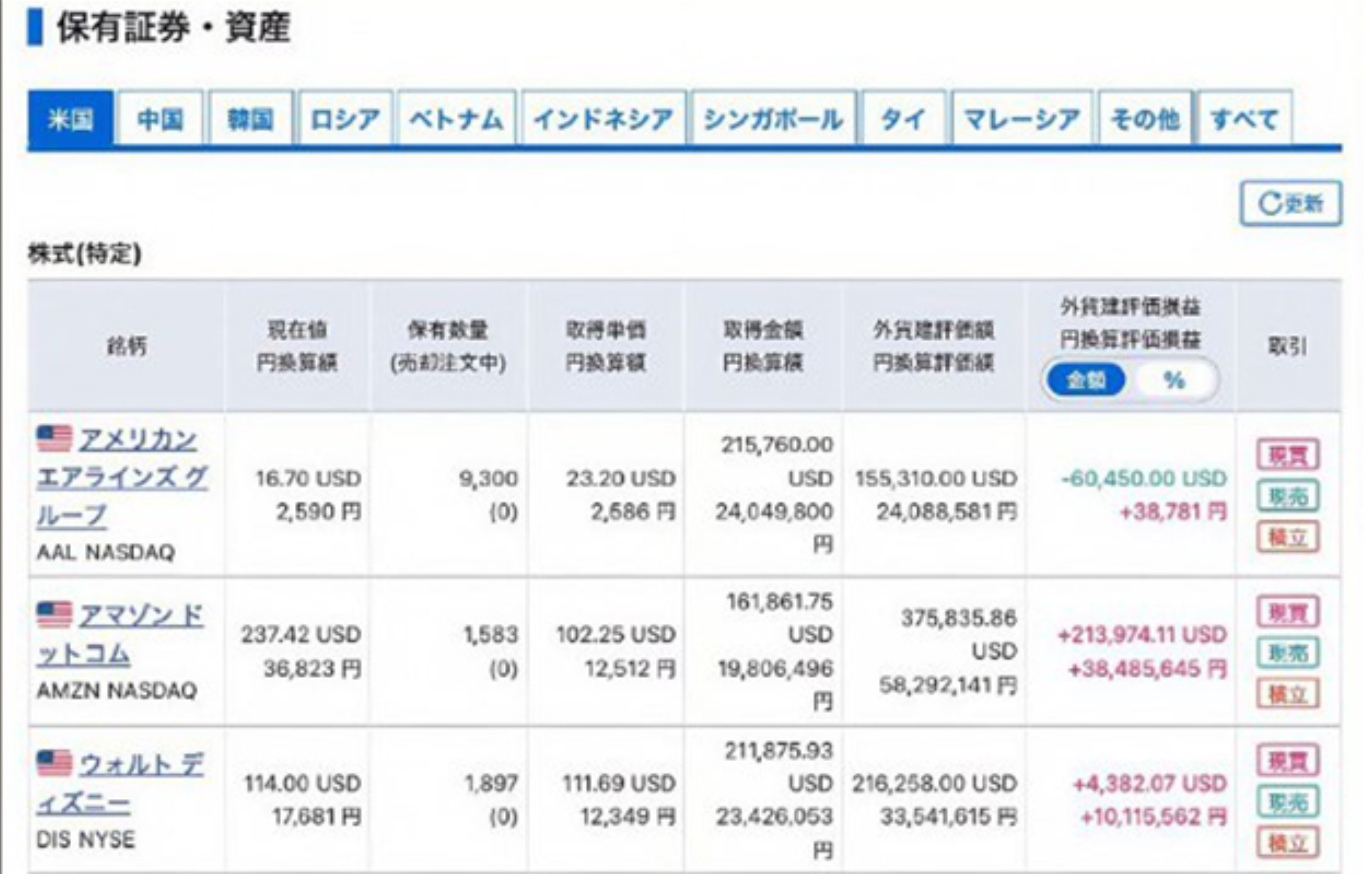Image resolution: width=1364 pixels, height=874 pixels.
Task: Click the +213,974.11 USD gain value
Action: pyautogui.click(x=1141, y=634)
